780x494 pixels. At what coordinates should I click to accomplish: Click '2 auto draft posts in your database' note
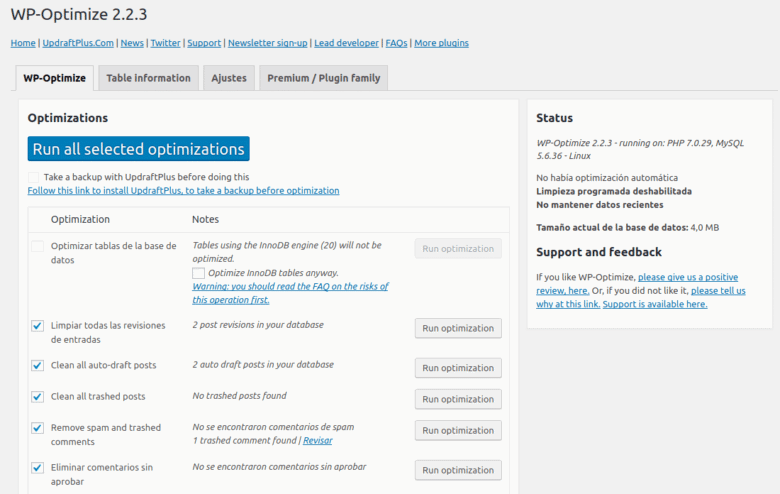pos(263,365)
